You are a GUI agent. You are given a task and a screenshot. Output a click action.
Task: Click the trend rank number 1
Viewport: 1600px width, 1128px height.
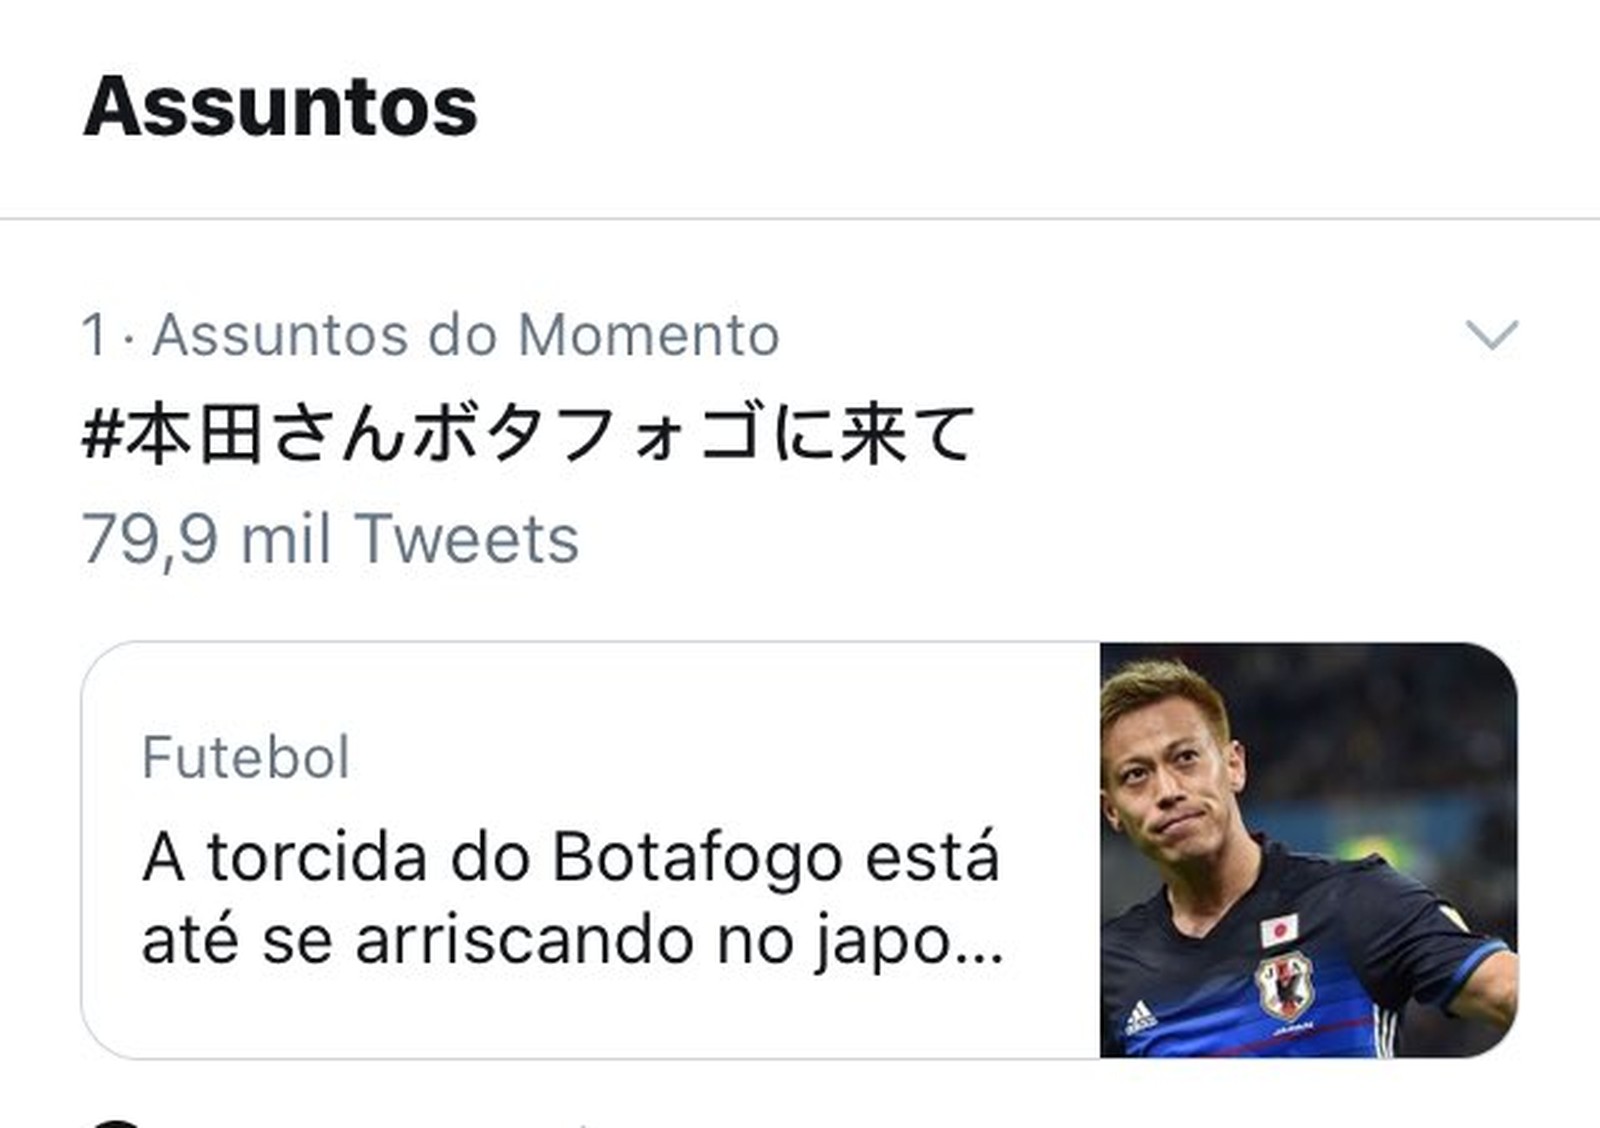(94, 334)
